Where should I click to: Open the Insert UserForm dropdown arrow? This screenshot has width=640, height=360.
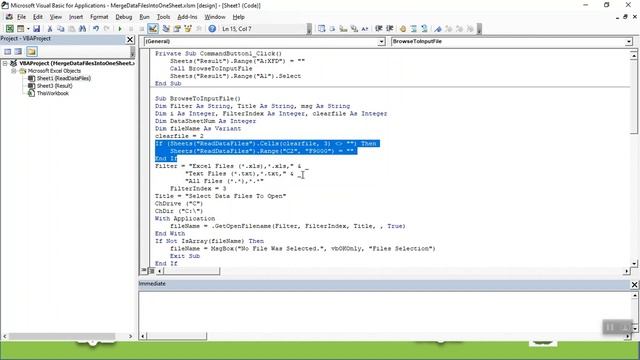pos(28,29)
